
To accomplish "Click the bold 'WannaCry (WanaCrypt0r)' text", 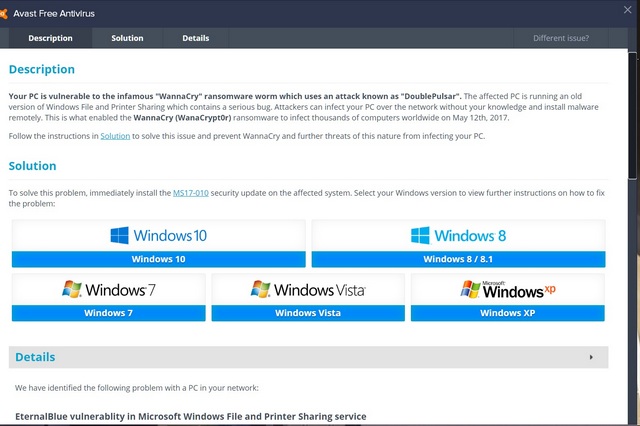I will tap(182, 118).
